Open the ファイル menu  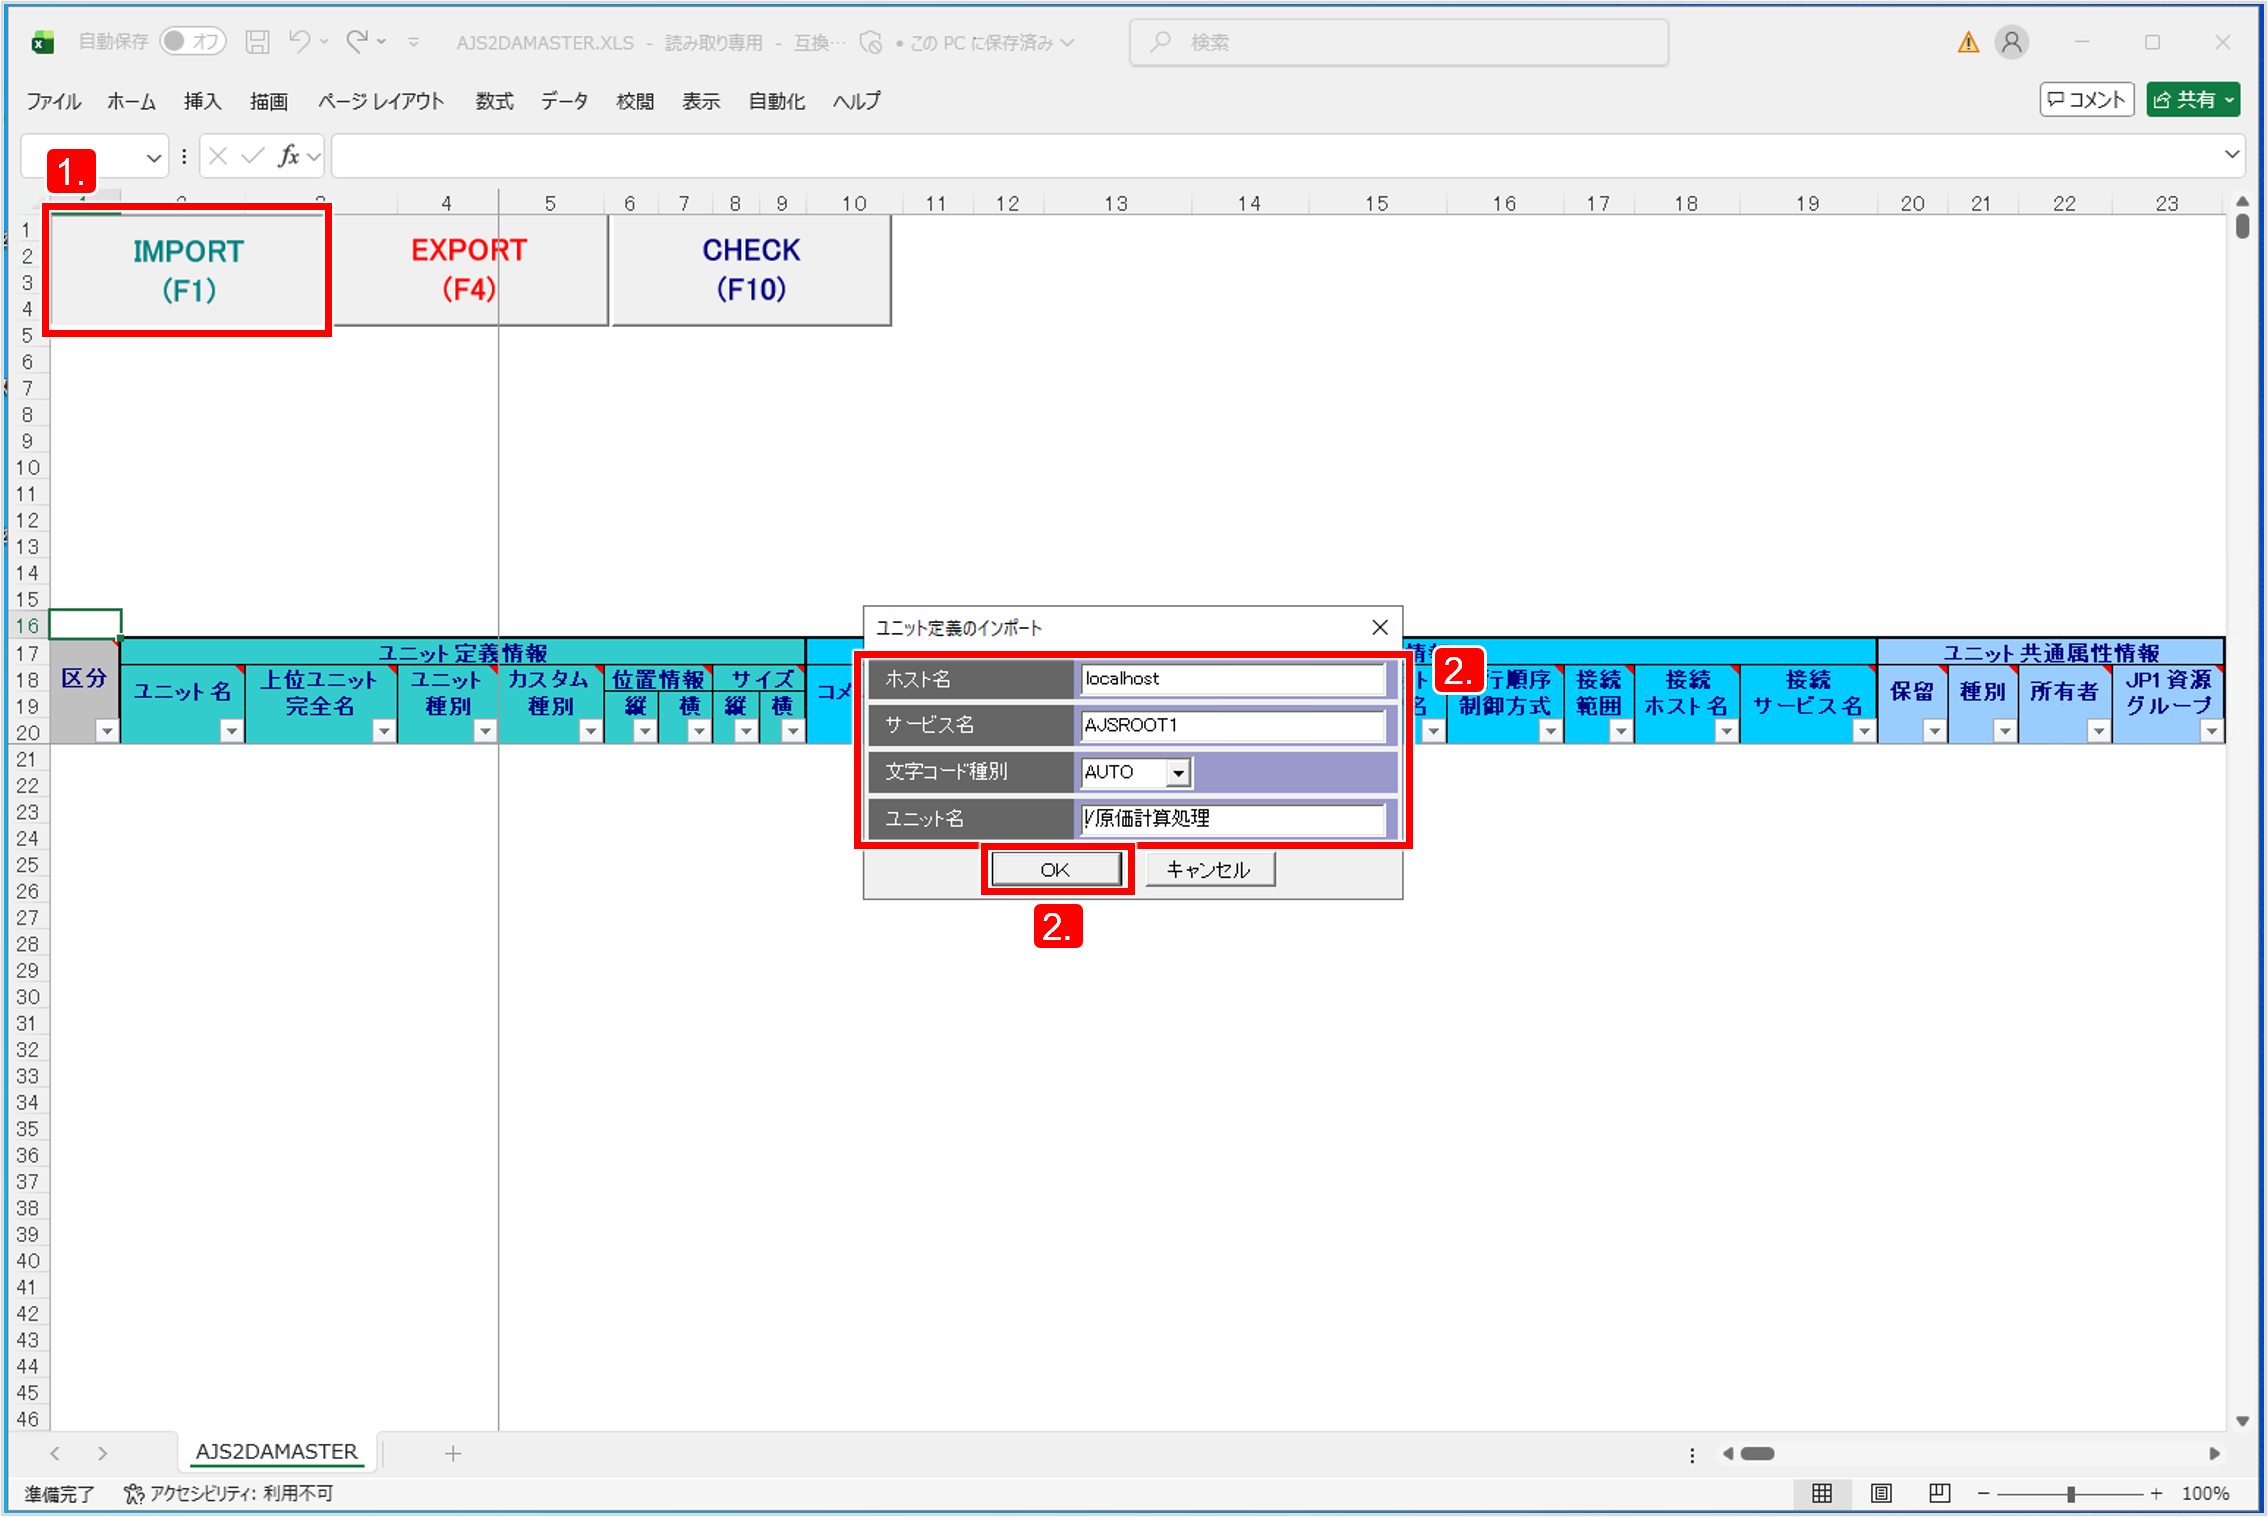53,101
